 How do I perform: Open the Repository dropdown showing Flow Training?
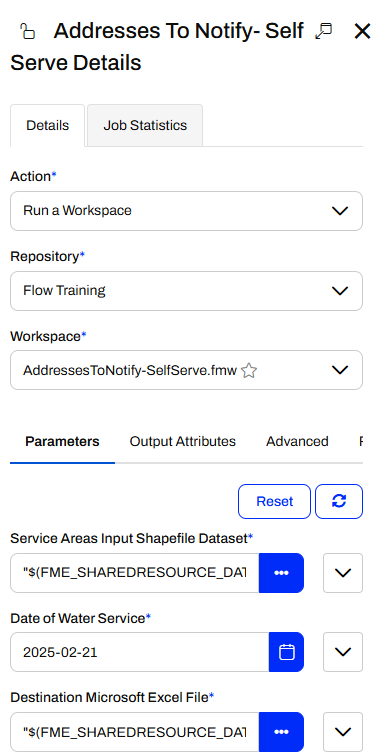pos(186,291)
